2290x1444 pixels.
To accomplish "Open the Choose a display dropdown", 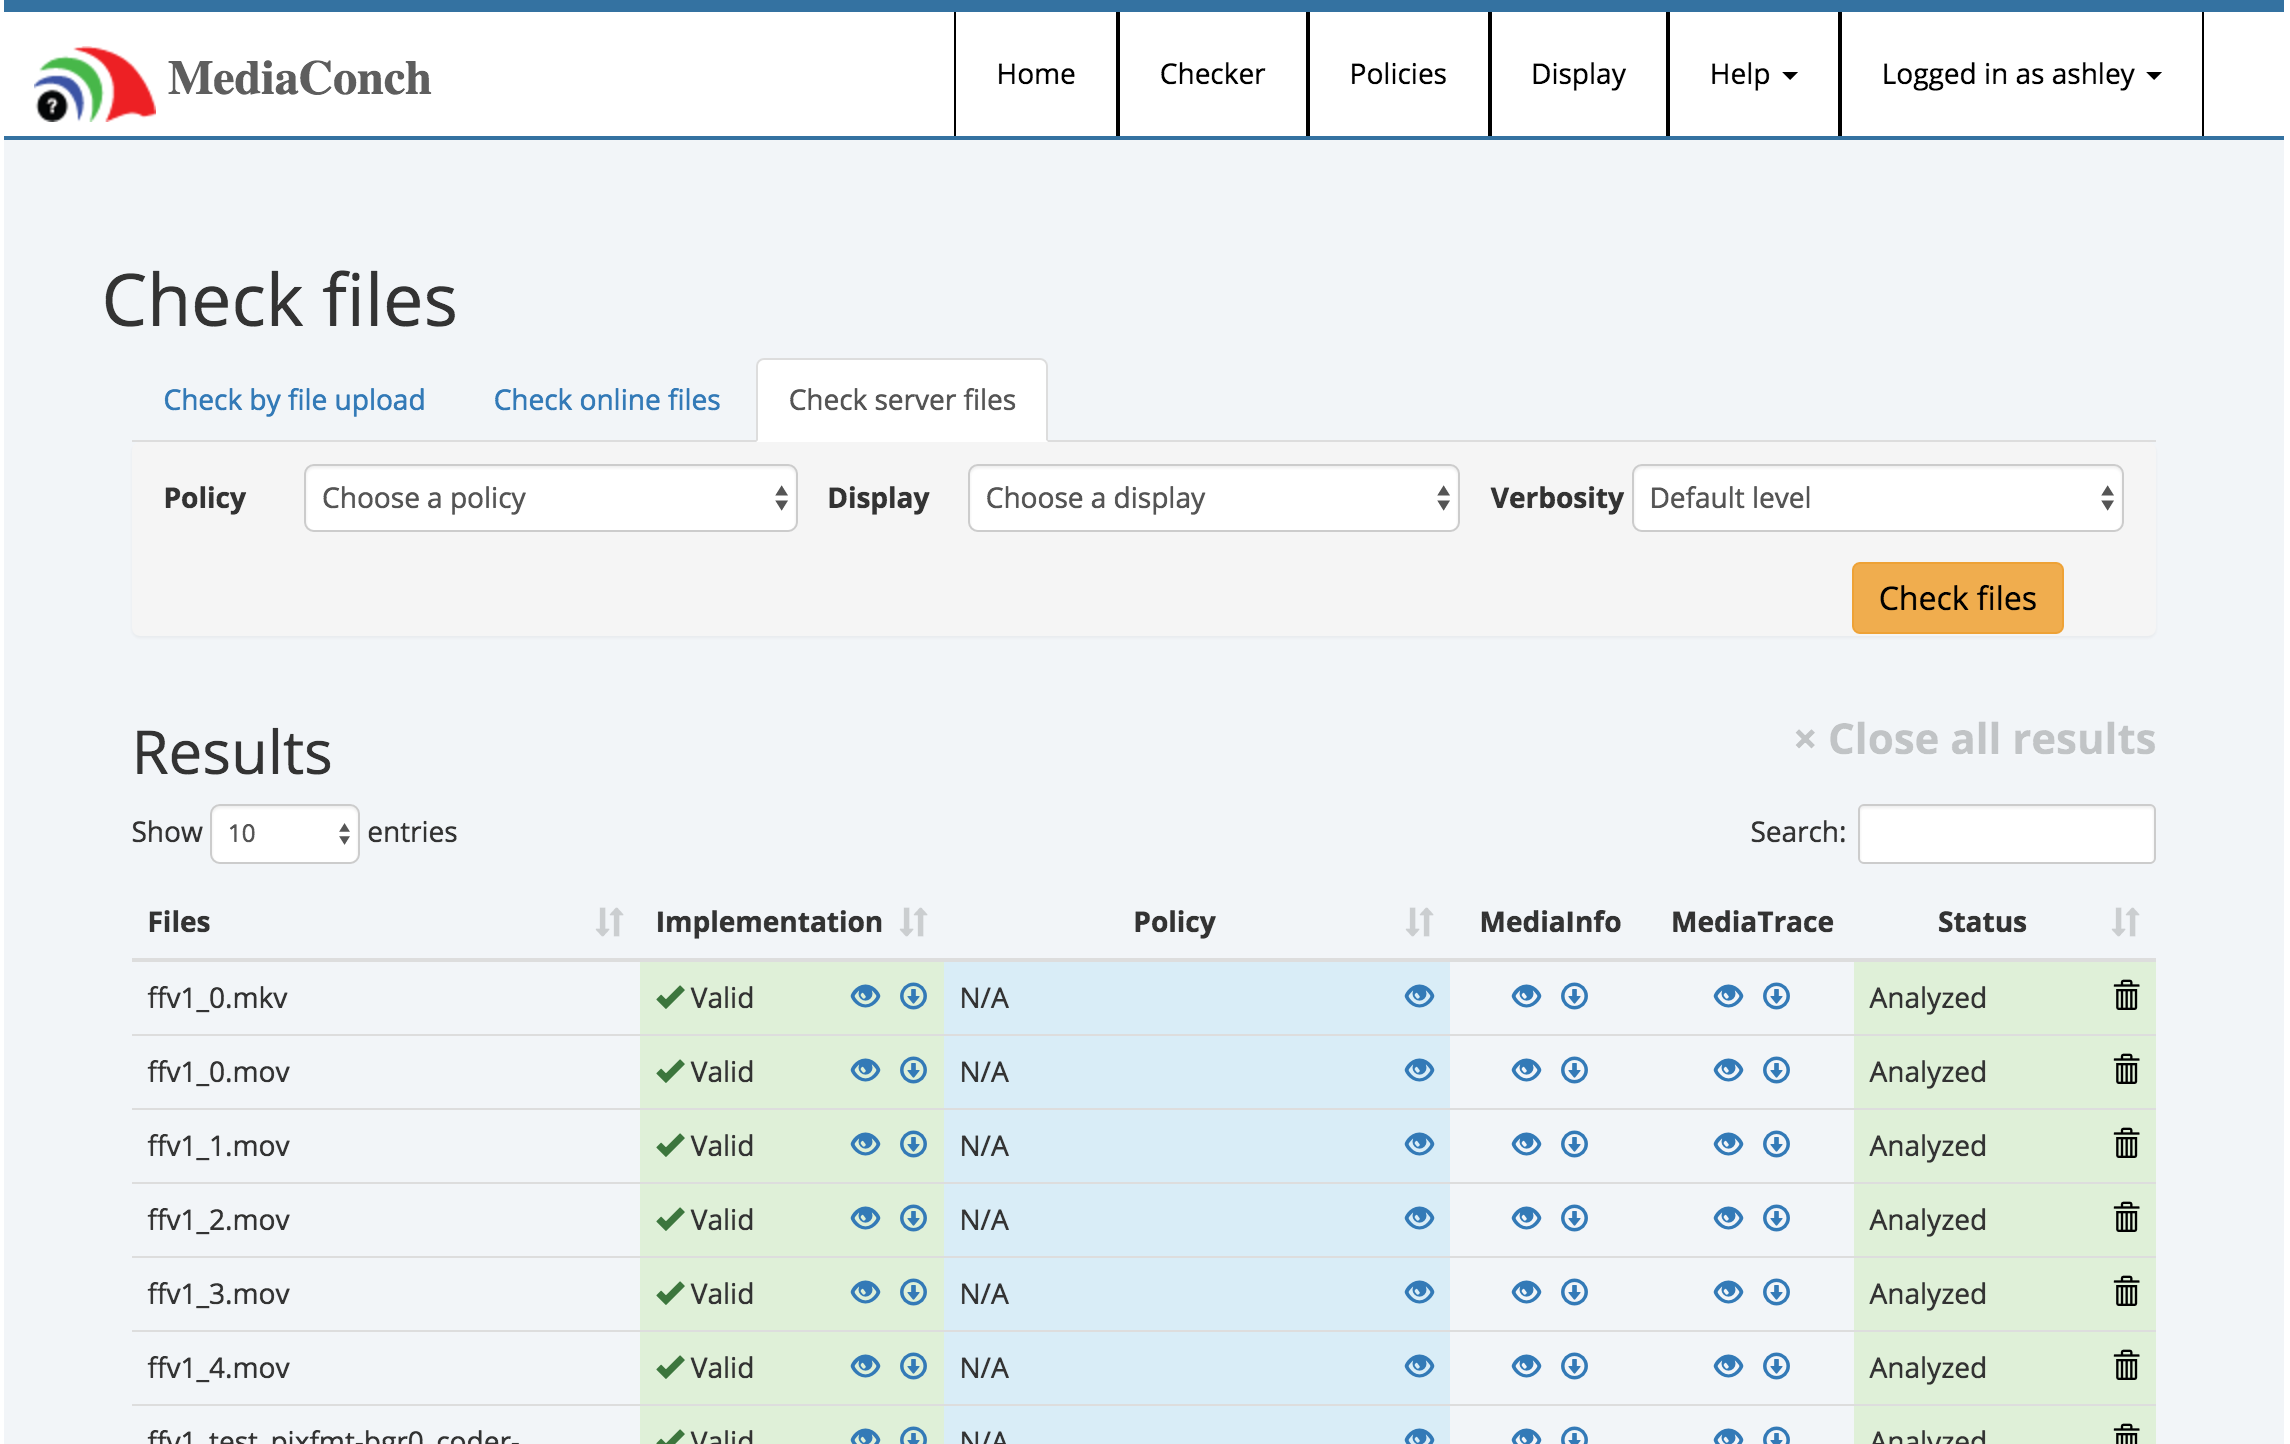I will pyautogui.click(x=1213, y=498).
